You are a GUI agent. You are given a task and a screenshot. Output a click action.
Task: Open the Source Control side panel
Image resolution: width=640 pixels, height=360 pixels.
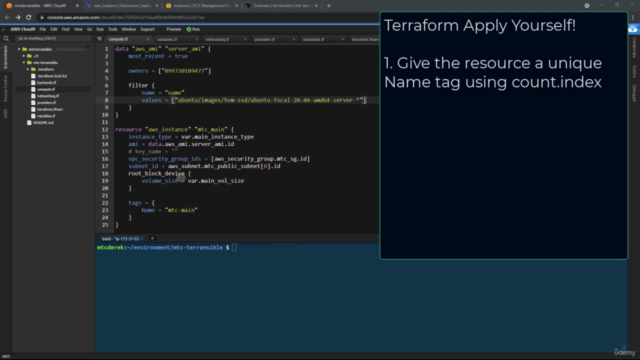pyautogui.click(x=6, y=88)
